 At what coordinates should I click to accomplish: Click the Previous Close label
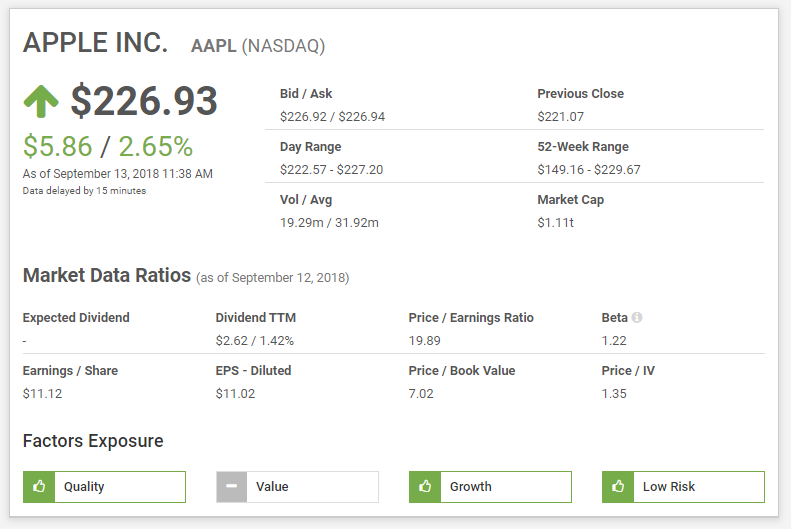pos(580,94)
